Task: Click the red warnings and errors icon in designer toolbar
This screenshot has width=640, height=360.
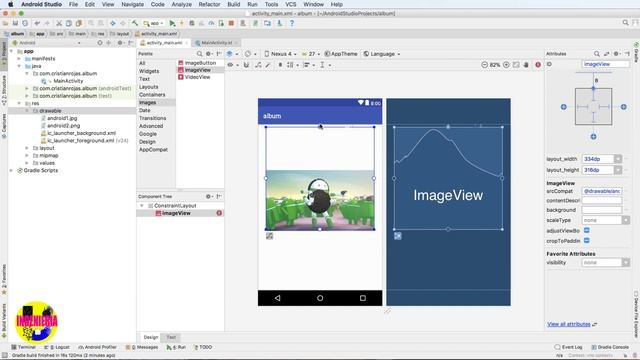Action: [538, 65]
